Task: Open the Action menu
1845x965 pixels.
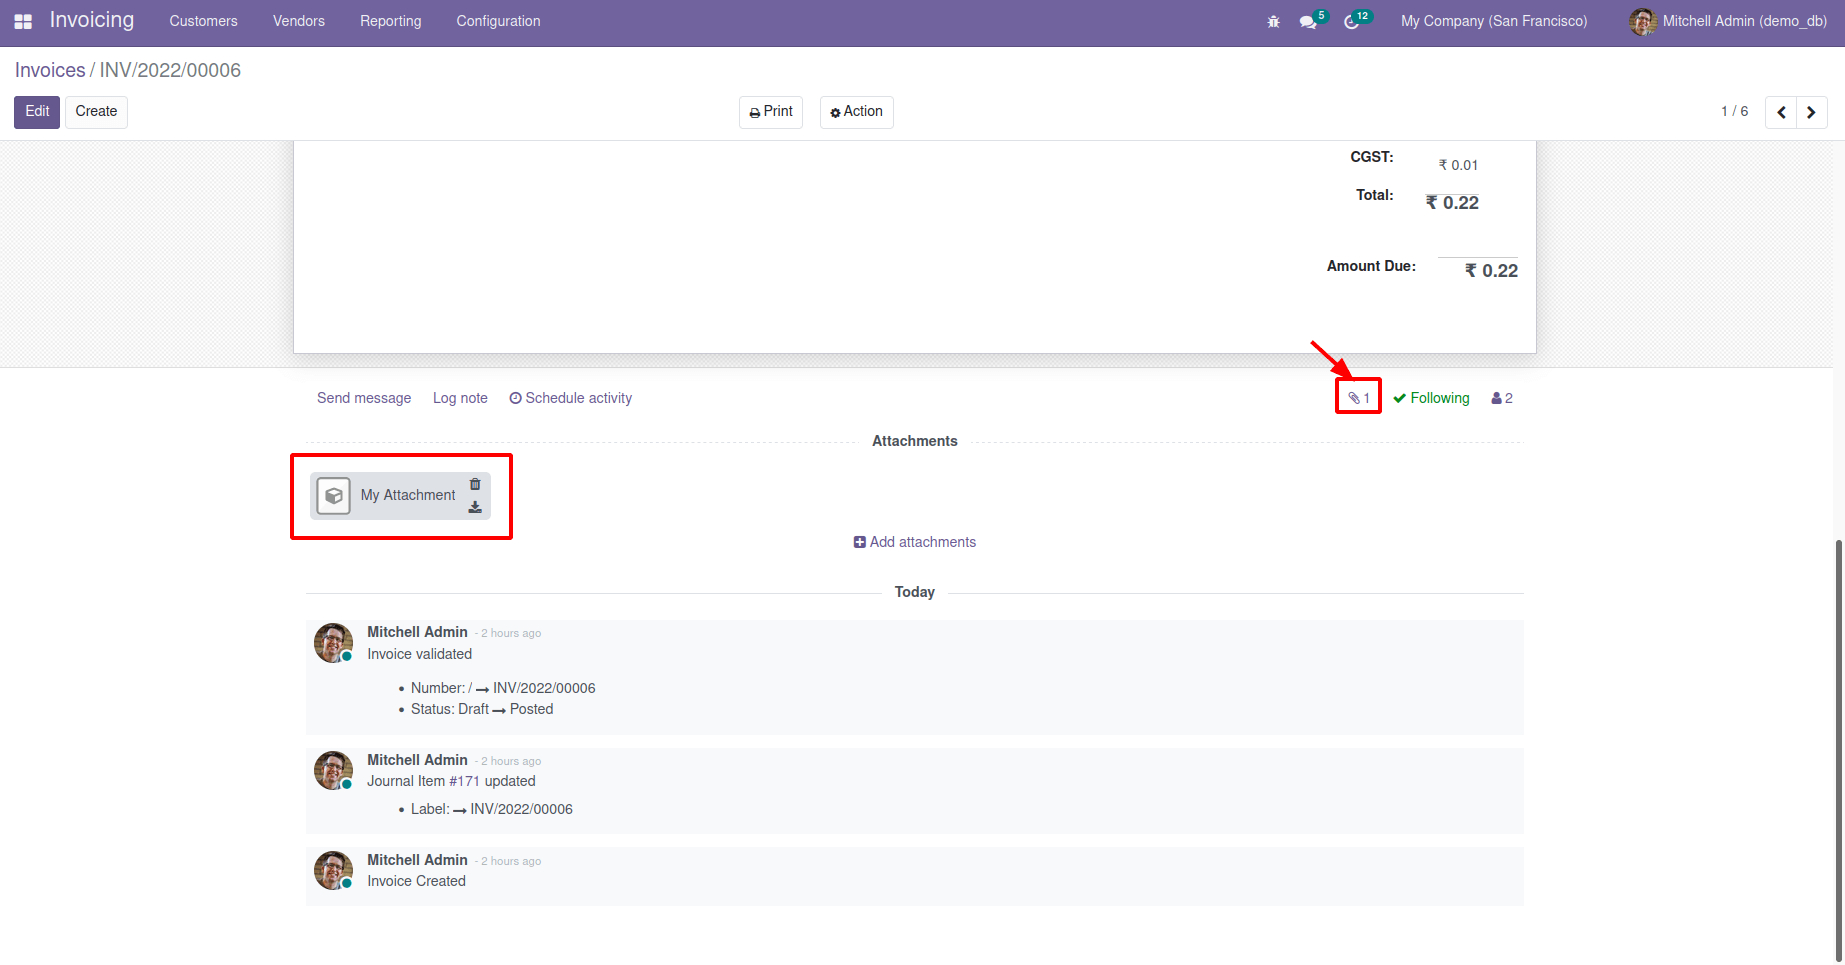Action: point(856,112)
